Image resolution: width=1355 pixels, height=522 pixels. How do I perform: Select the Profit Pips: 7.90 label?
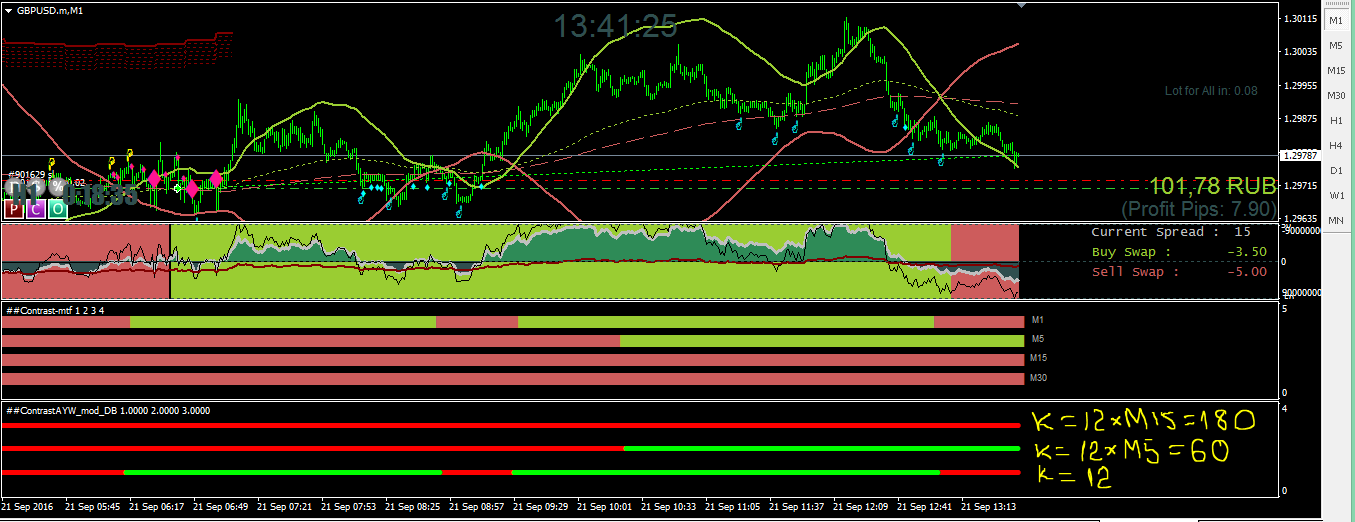tap(1199, 209)
